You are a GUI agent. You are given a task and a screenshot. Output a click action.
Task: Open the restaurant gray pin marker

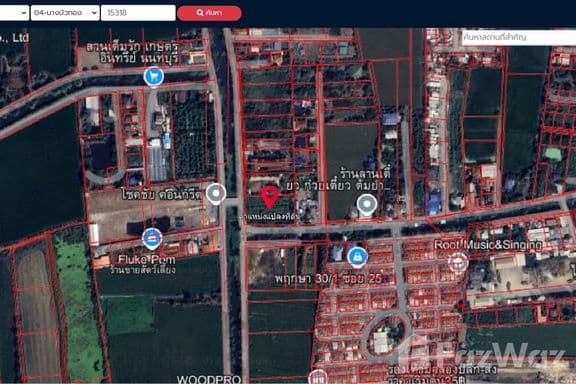[367, 204]
